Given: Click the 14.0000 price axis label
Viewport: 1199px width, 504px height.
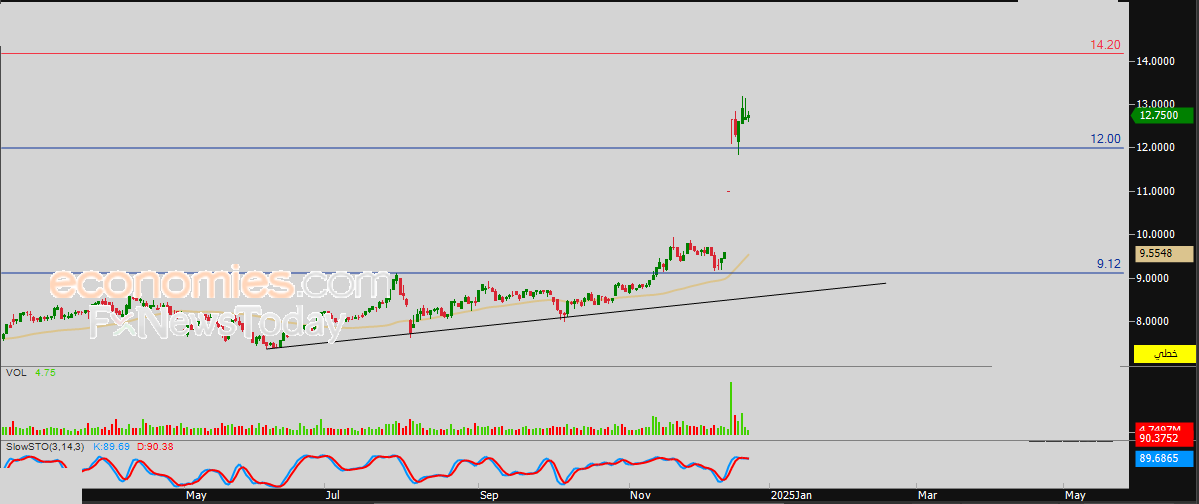Looking at the screenshot, I should click(x=1155, y=60).
